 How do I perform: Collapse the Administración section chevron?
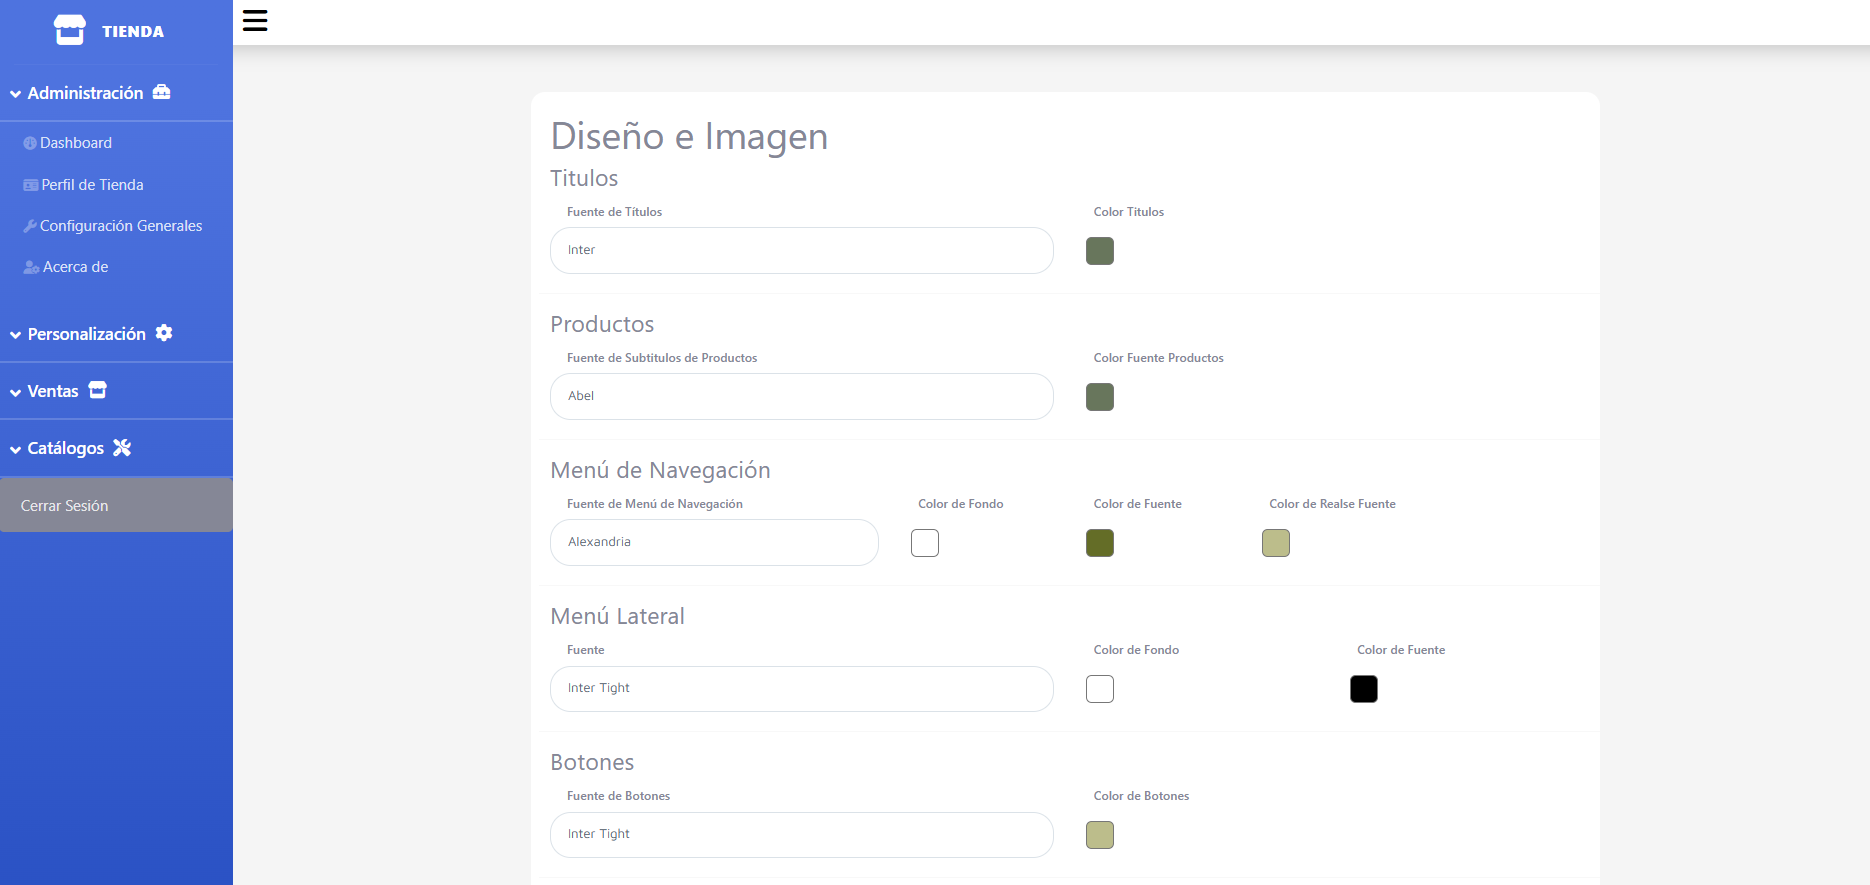click(x=16, y=94)
